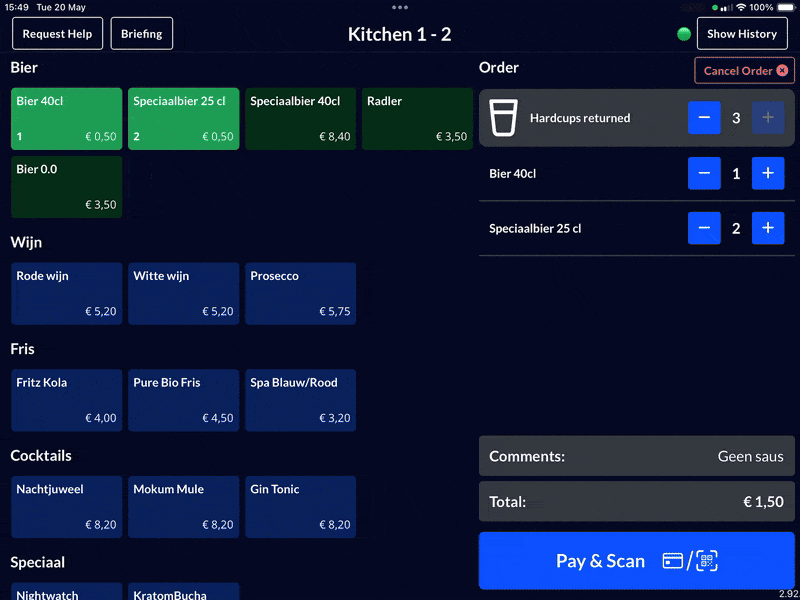Add Witte wijn to order
The width and height of the screenshot is (800, 600).
click(183, 294)
